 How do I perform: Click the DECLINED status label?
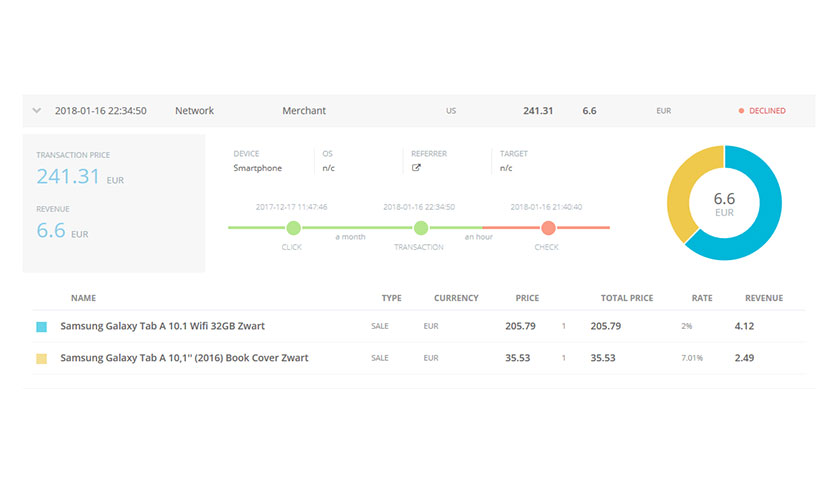(767, 111)
